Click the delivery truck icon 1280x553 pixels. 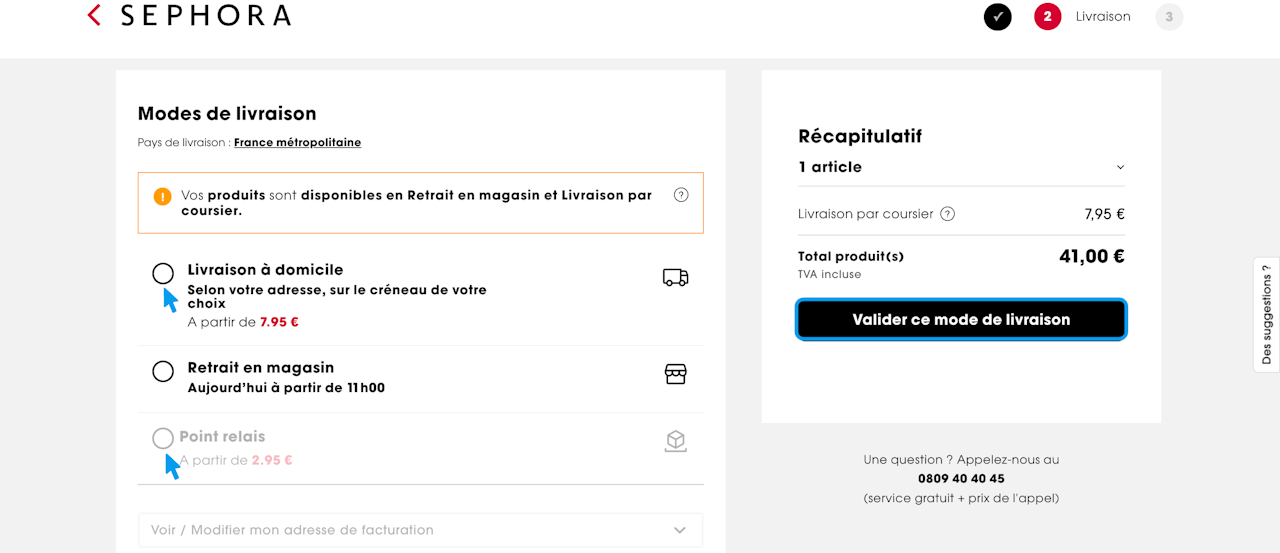[x=676, y=277]
